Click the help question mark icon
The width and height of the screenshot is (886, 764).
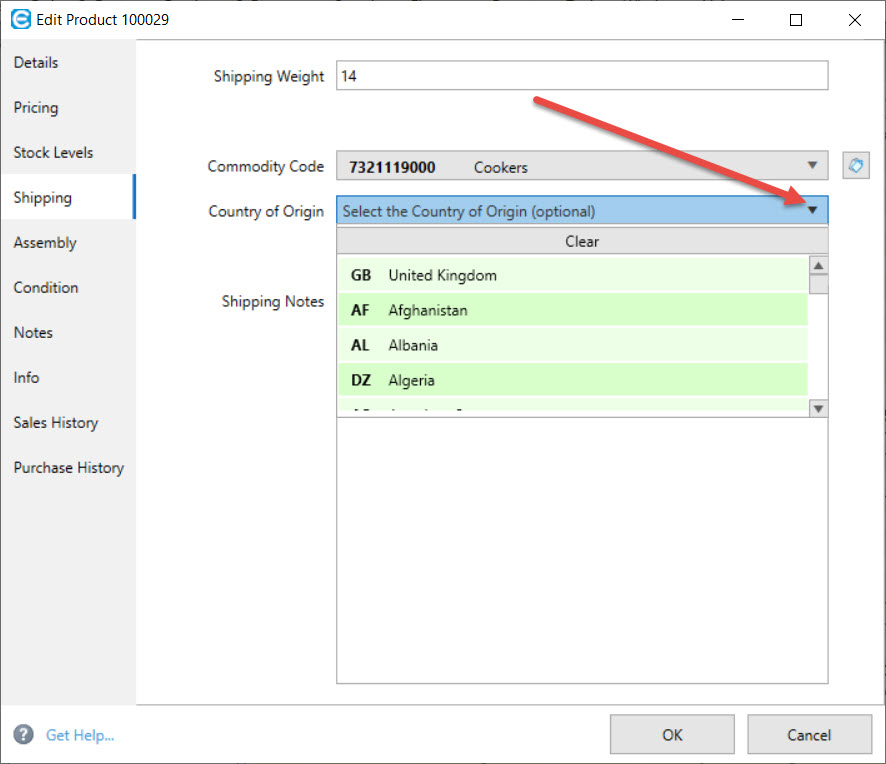coord(23,735)
